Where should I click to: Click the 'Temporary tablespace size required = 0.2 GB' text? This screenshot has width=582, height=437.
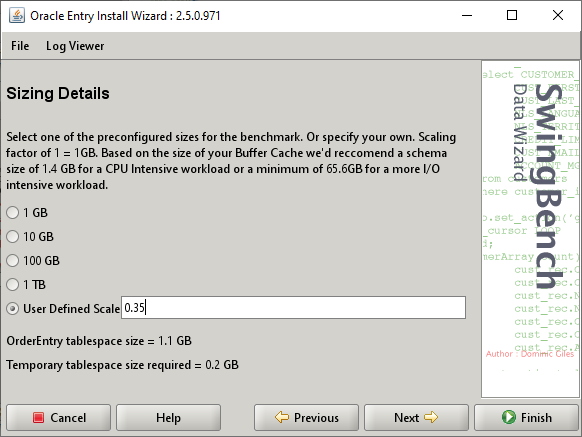tap(122, 365)
